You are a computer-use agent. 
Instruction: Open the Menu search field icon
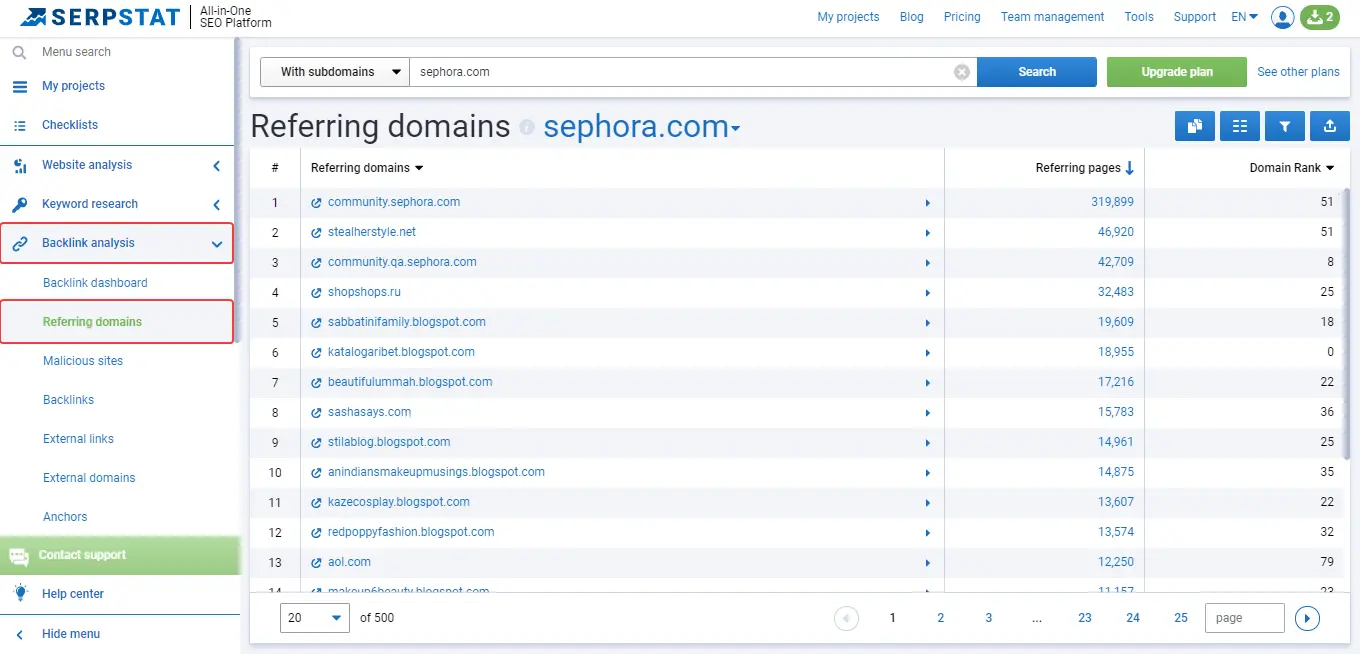[x=20, y=51]
